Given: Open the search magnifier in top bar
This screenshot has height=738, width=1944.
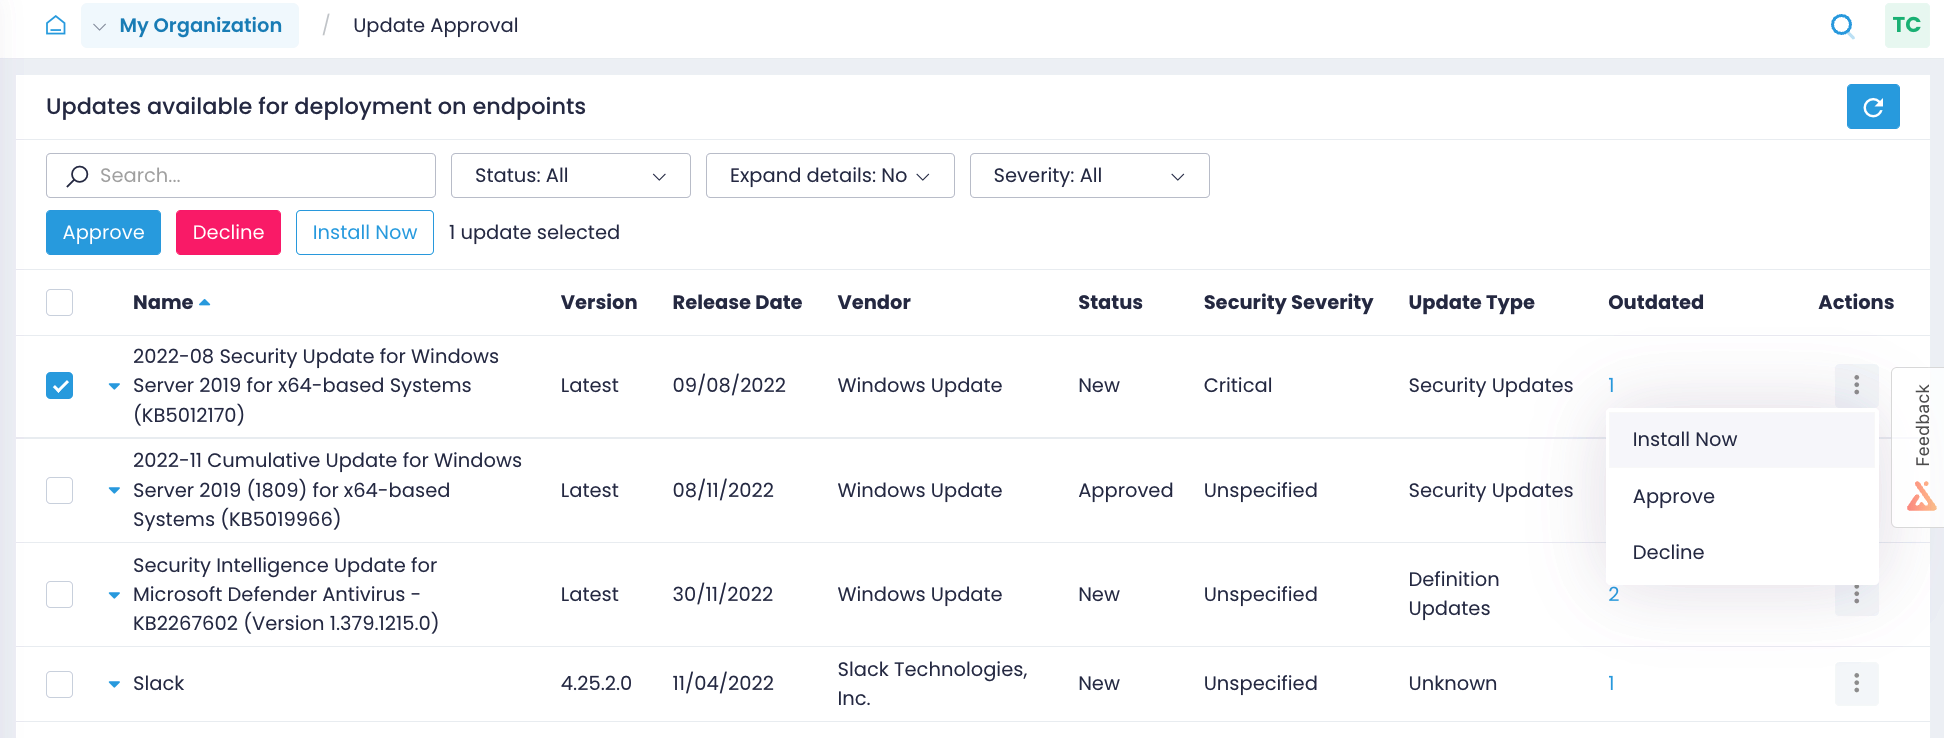Looking at the screenshot, I should [x=1841, y=26].
